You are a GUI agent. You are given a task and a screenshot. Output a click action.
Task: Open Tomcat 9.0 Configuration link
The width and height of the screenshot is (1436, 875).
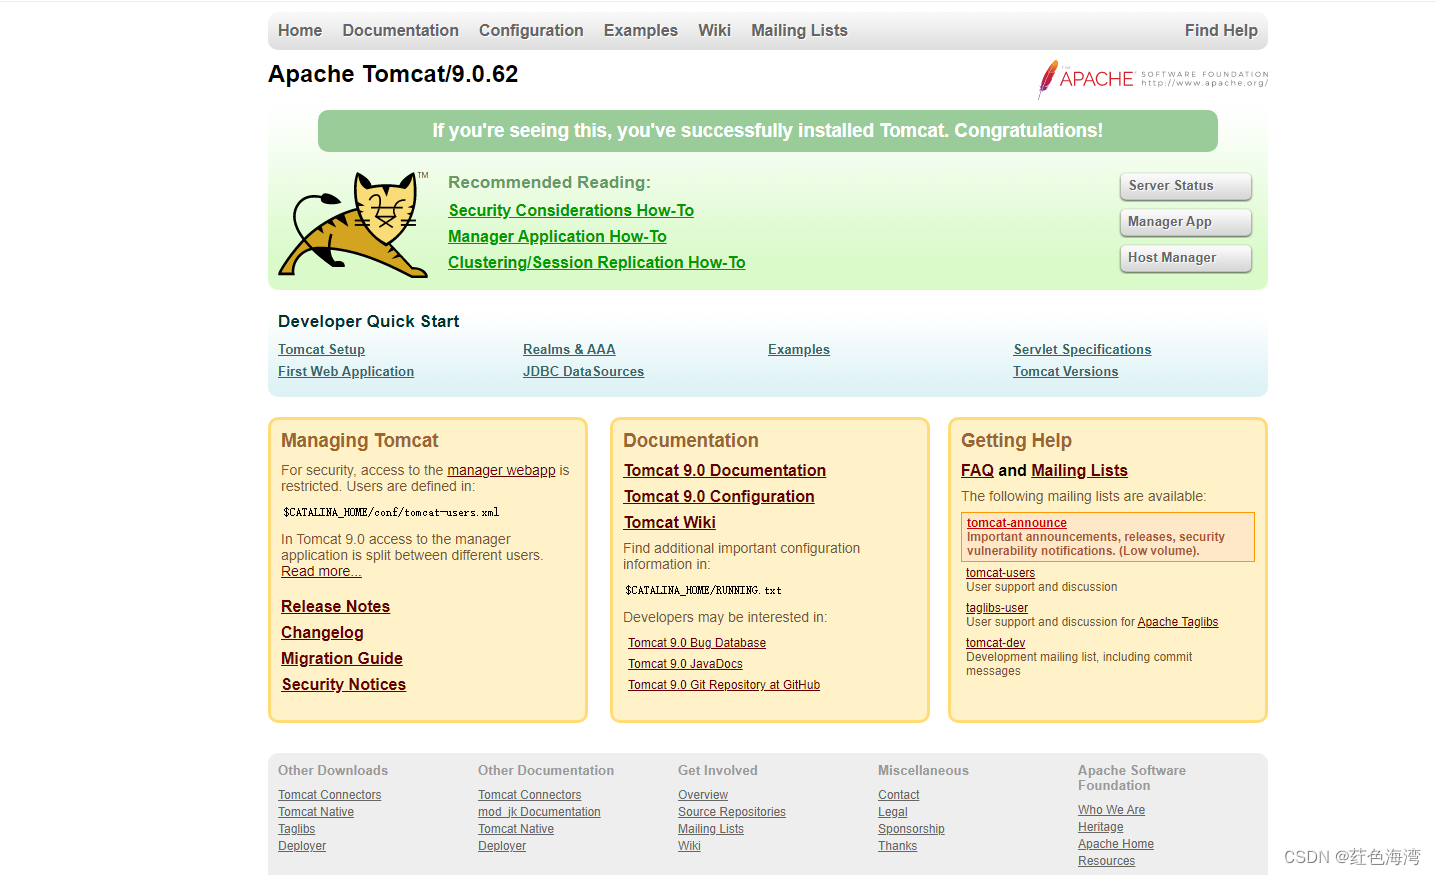coord(719,496)
